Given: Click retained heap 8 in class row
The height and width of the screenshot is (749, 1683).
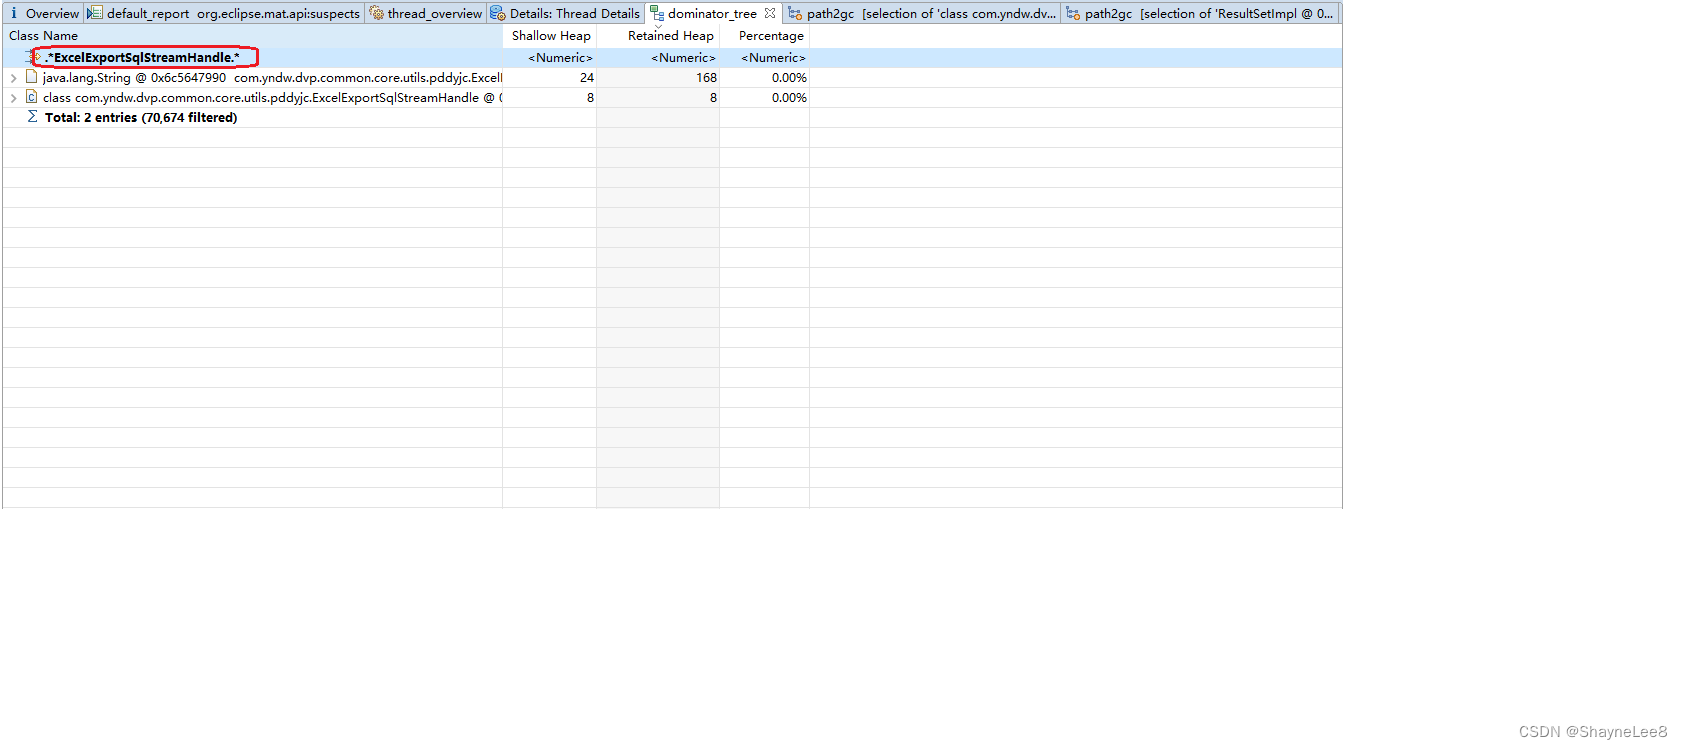Looking at the screenshot, I should 713,97.
